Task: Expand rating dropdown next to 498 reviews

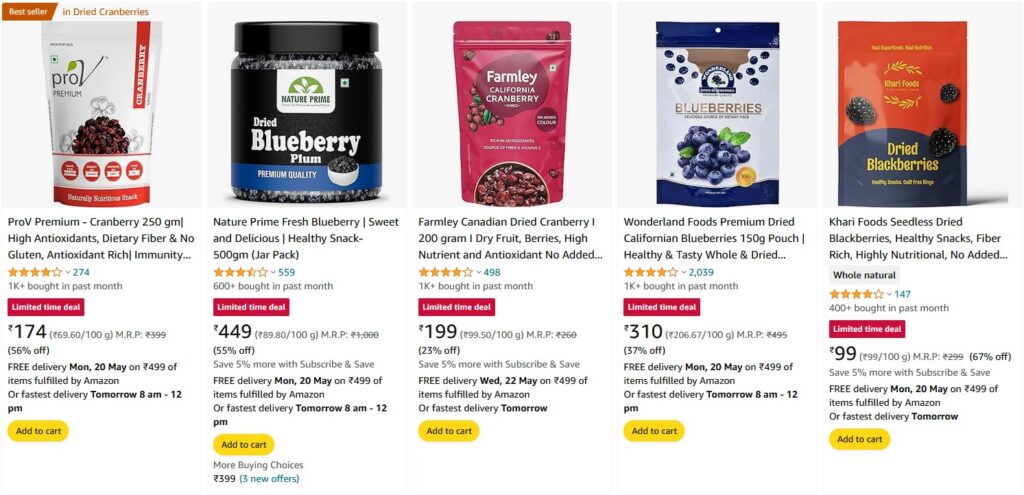Action: point(479,272)
